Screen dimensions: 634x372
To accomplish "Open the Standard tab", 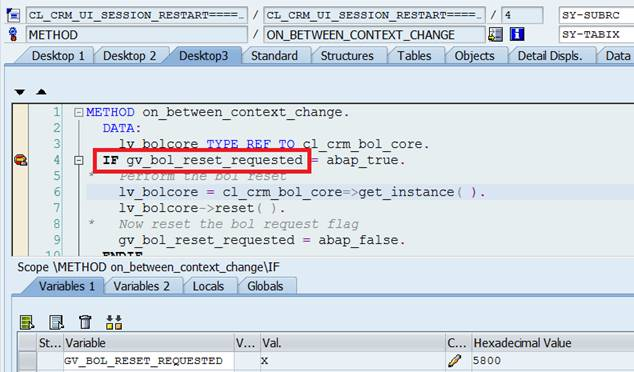I will click(275, 56).
